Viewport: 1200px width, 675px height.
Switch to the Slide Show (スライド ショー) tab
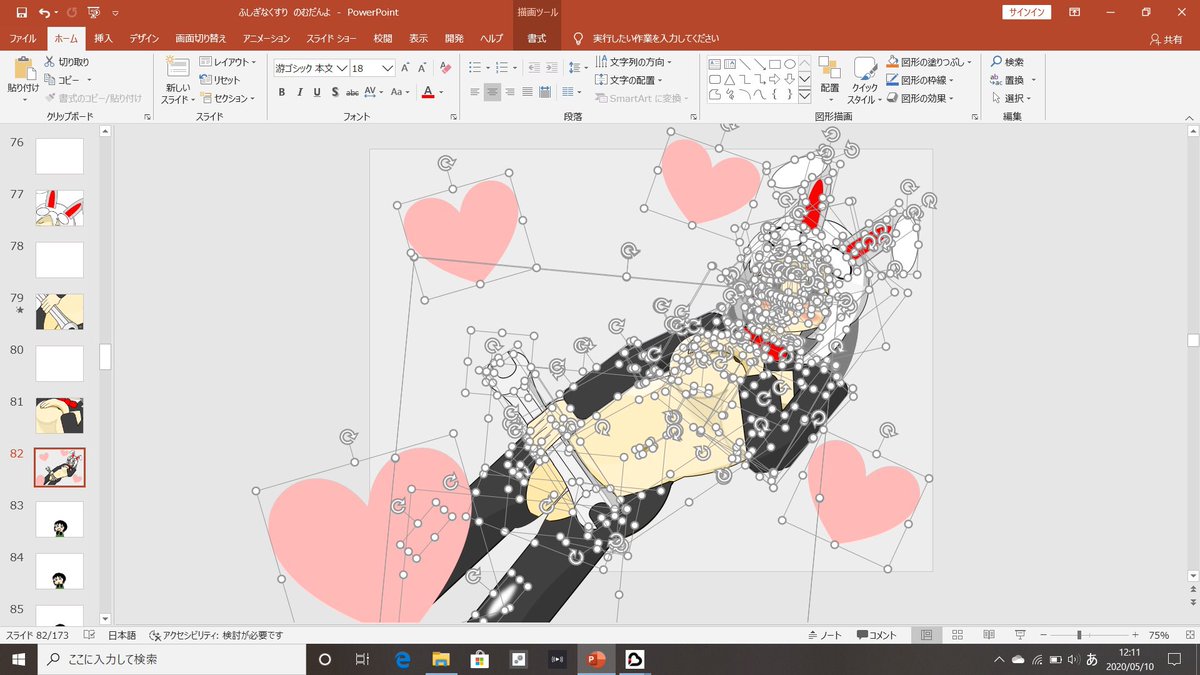click(x=330, y=38)
